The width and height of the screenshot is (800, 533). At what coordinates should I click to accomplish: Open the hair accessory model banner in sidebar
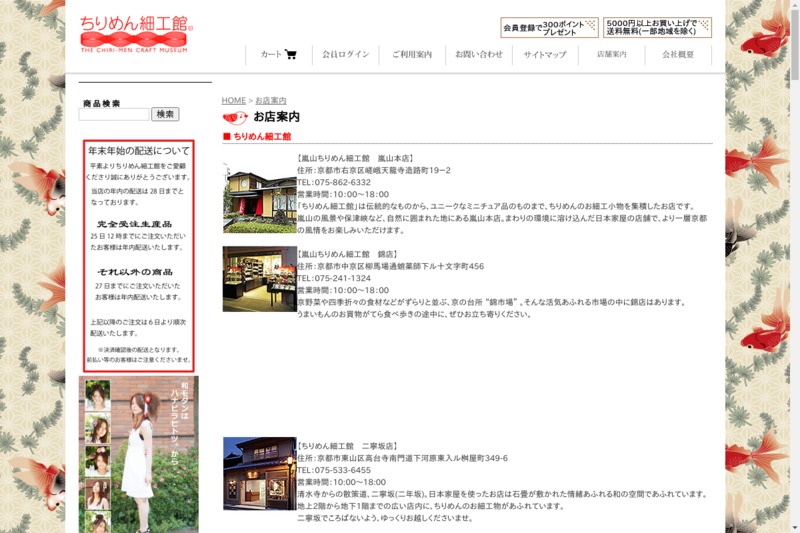[x=139, y=455]
